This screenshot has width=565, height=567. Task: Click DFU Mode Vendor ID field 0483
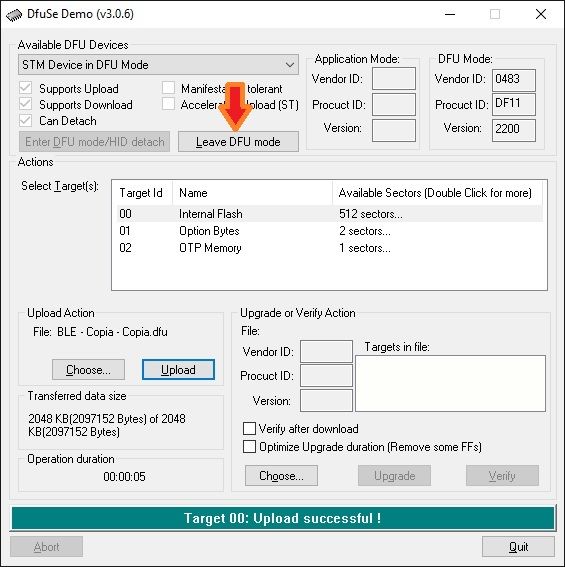[x=514, y=80]
